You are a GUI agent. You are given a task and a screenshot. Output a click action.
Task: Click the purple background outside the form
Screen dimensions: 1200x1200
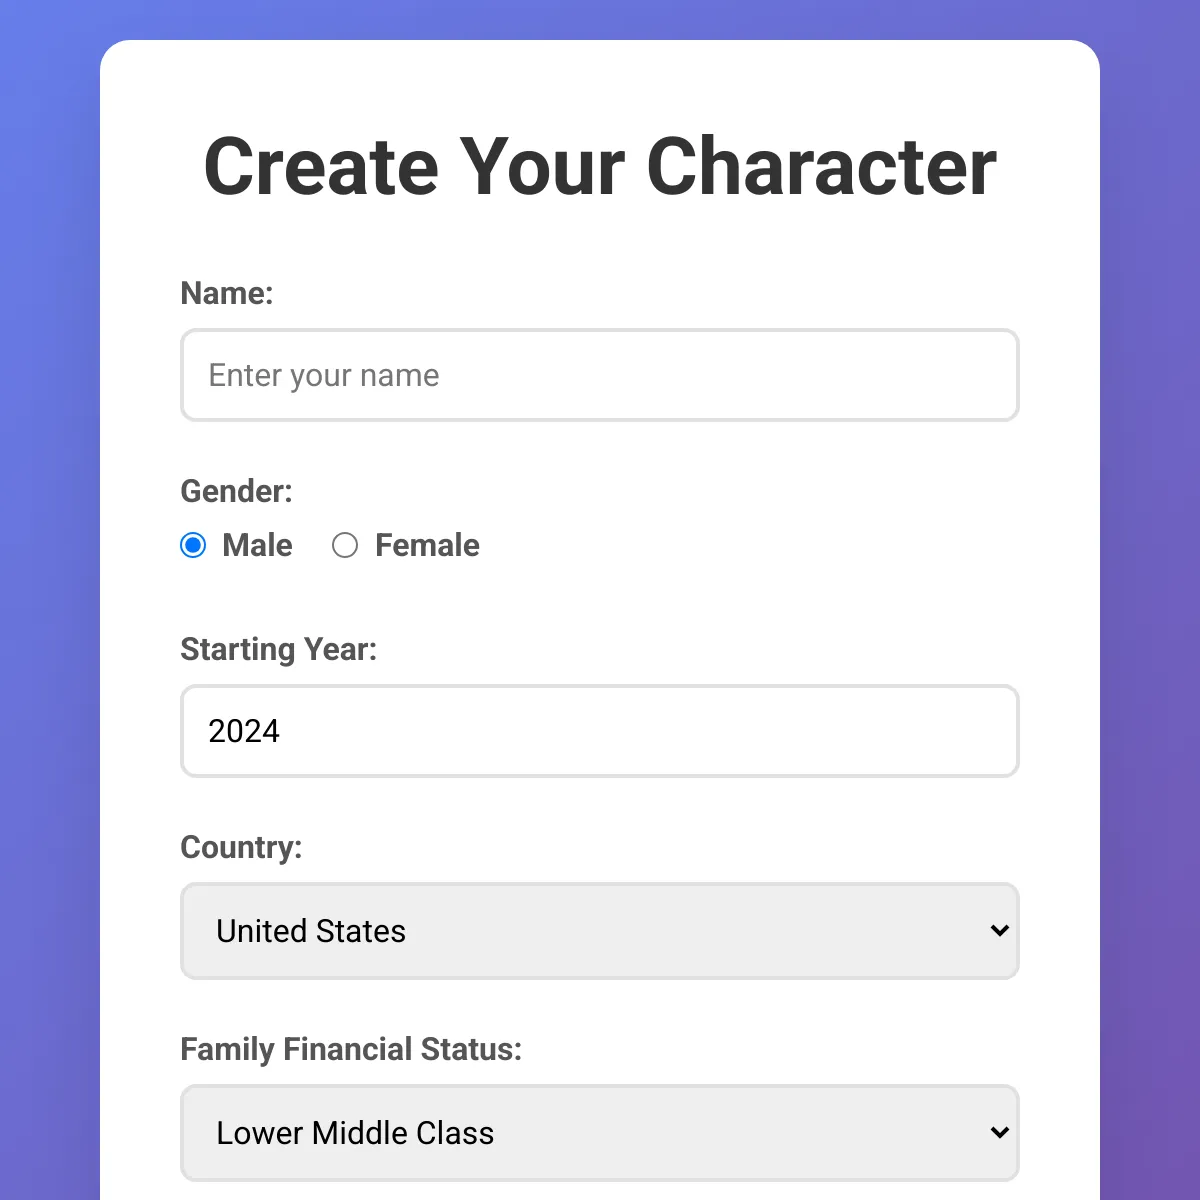(48, 600)
